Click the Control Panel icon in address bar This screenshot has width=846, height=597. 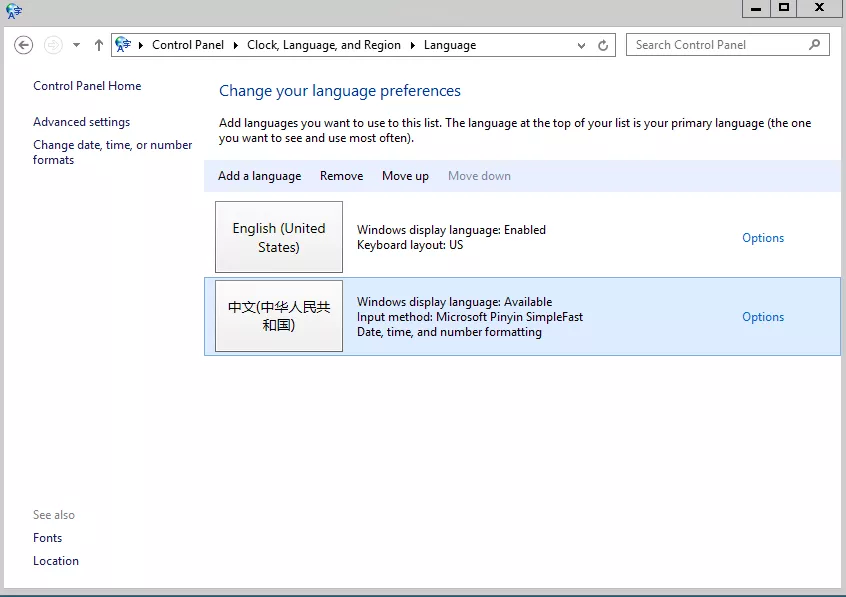(x=124, y=45)
